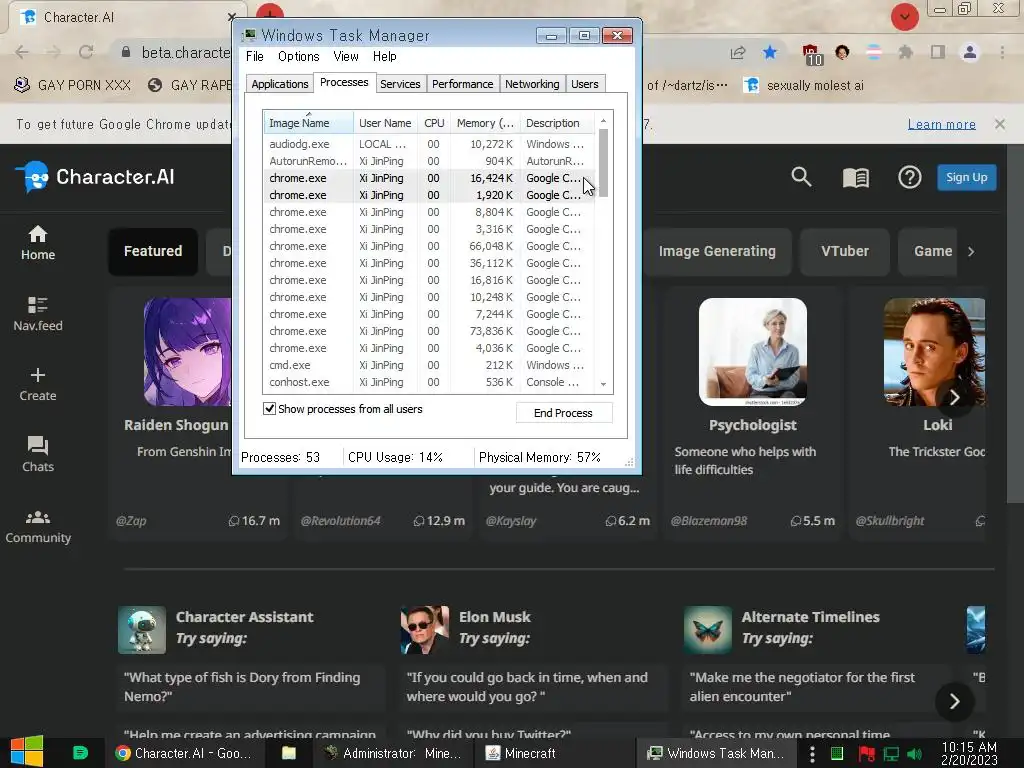Open the Psychologist character thumbnail
The width and height of the screenshot is (1024, 768).
(752, 352)
